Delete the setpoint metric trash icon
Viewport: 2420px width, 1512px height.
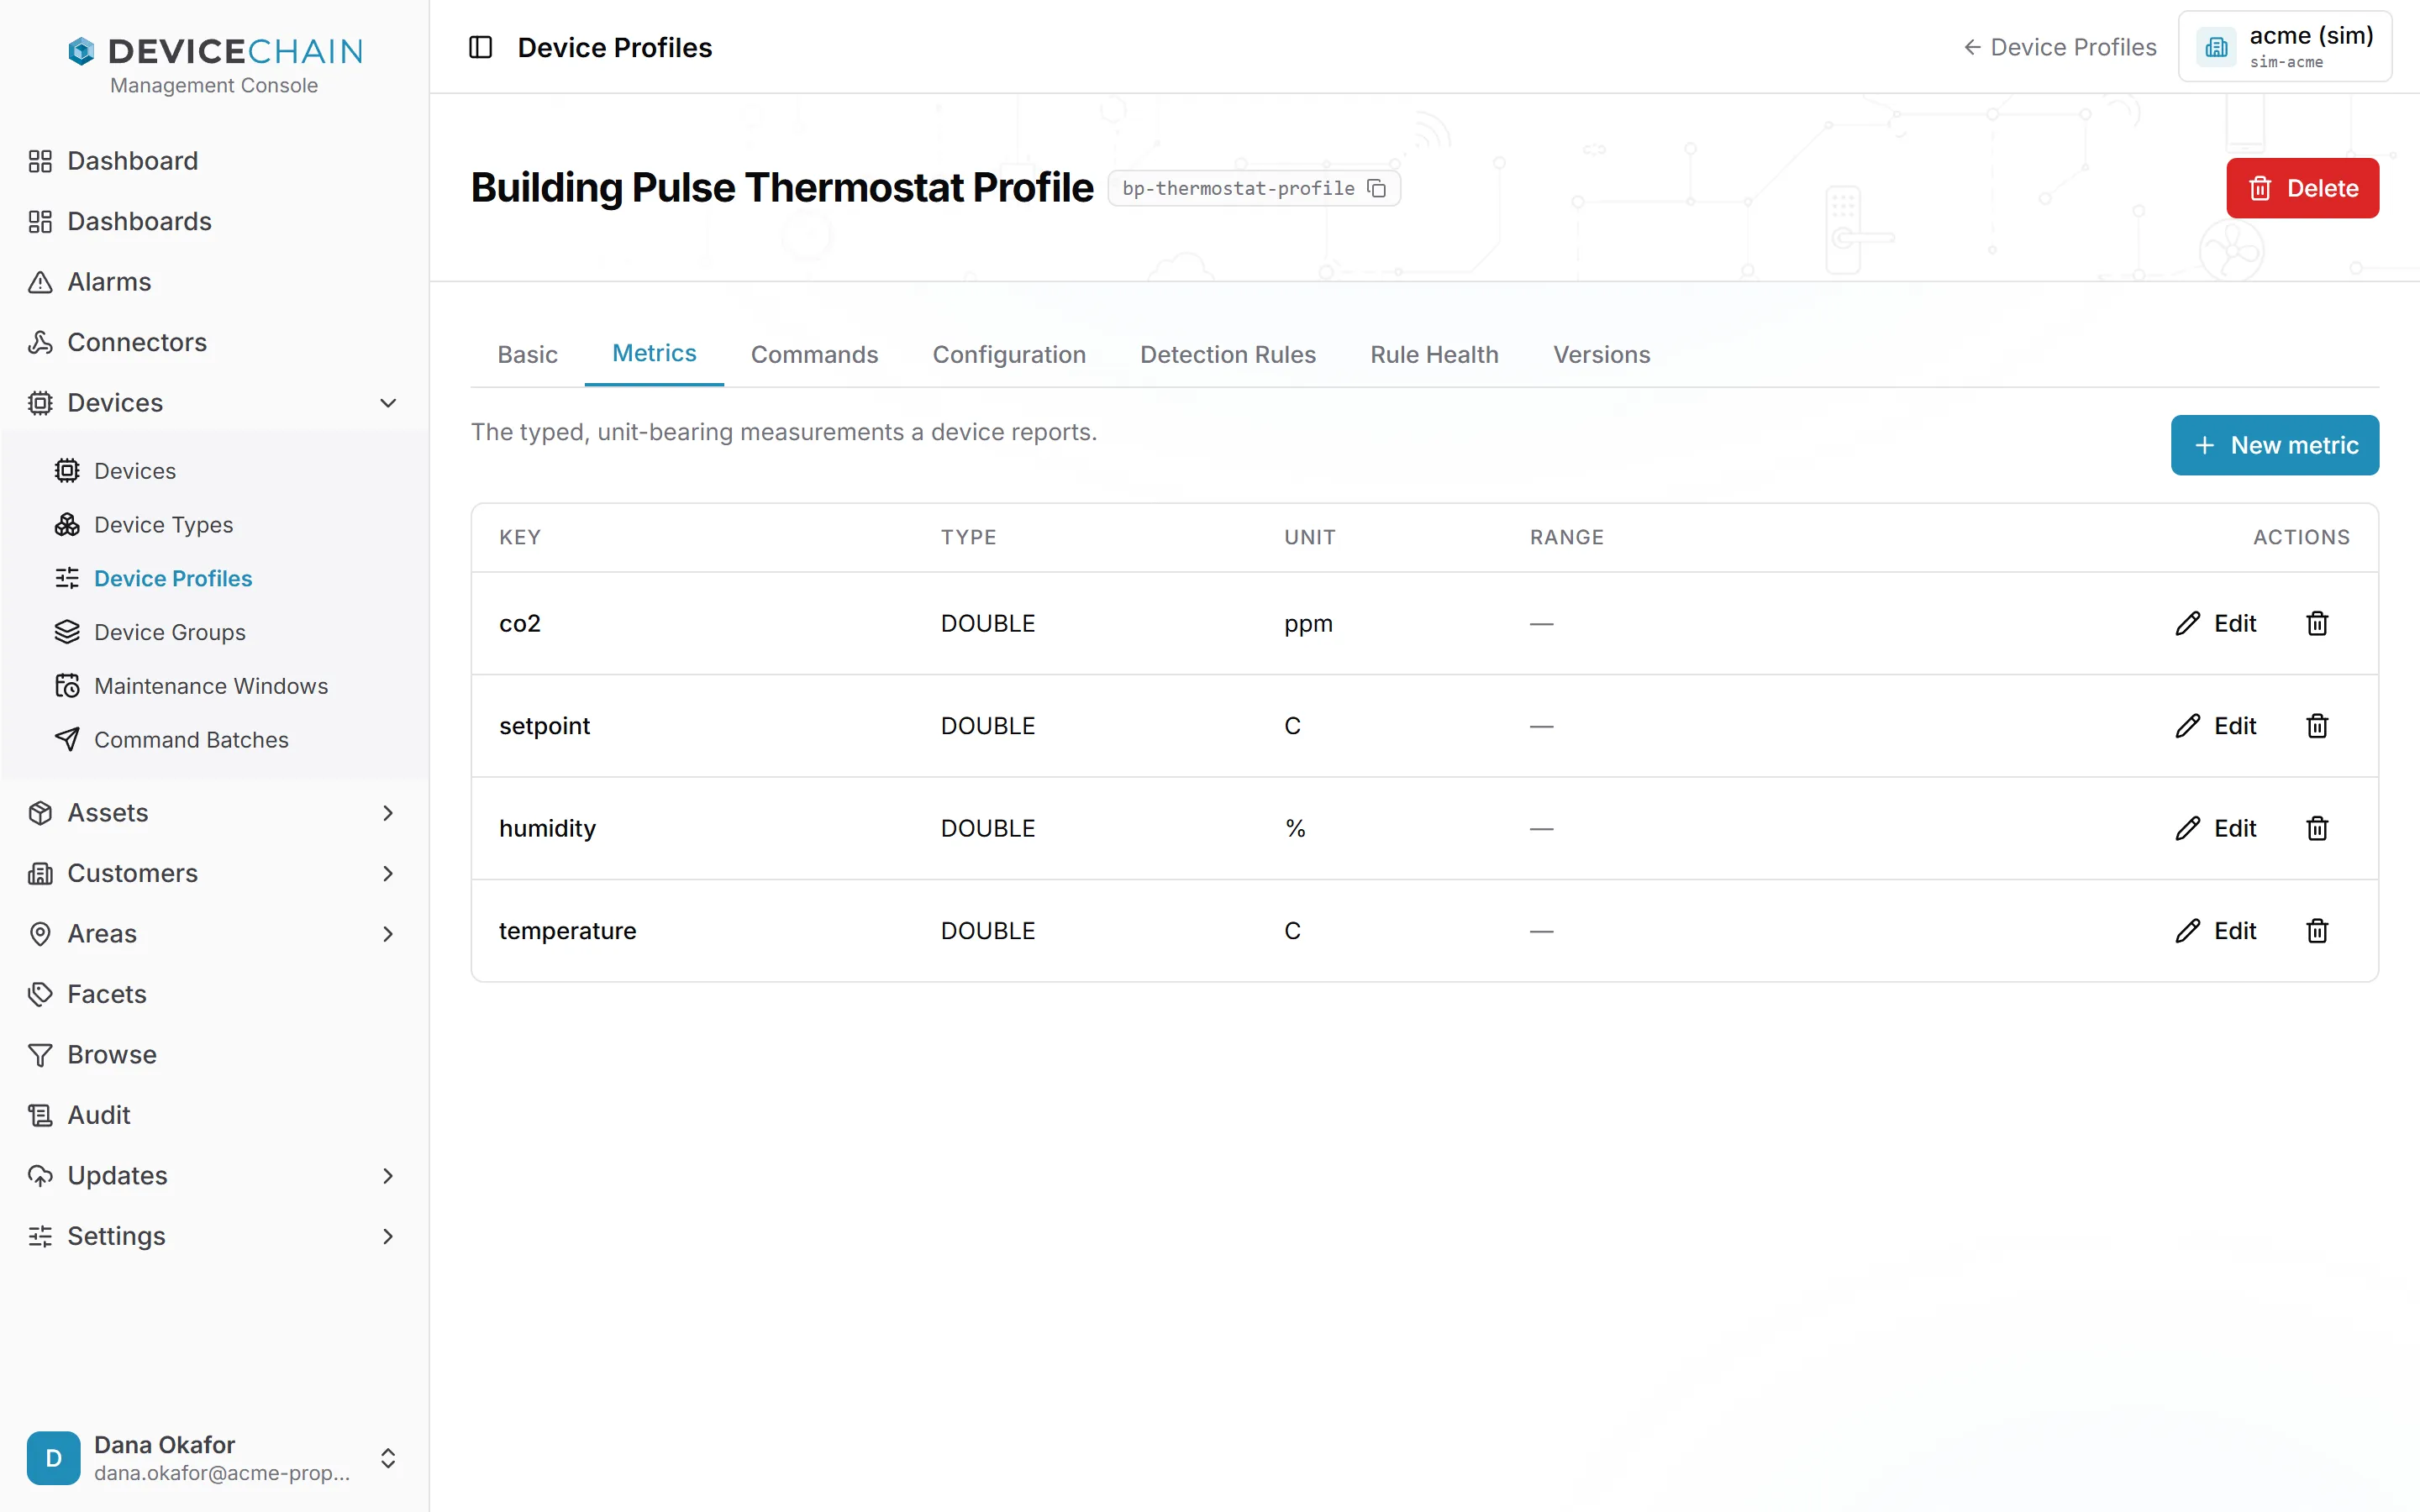point(2317,725)
